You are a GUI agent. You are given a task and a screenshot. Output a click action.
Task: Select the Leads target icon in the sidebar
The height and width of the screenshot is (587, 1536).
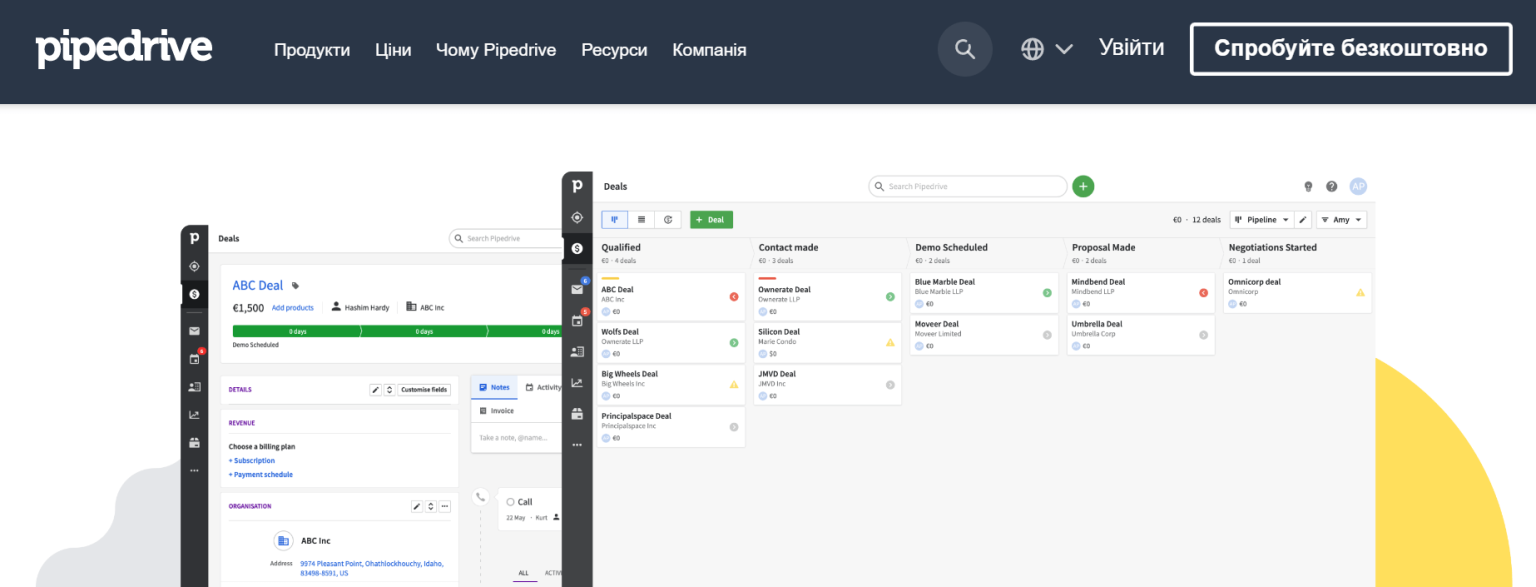click(577, 217)
